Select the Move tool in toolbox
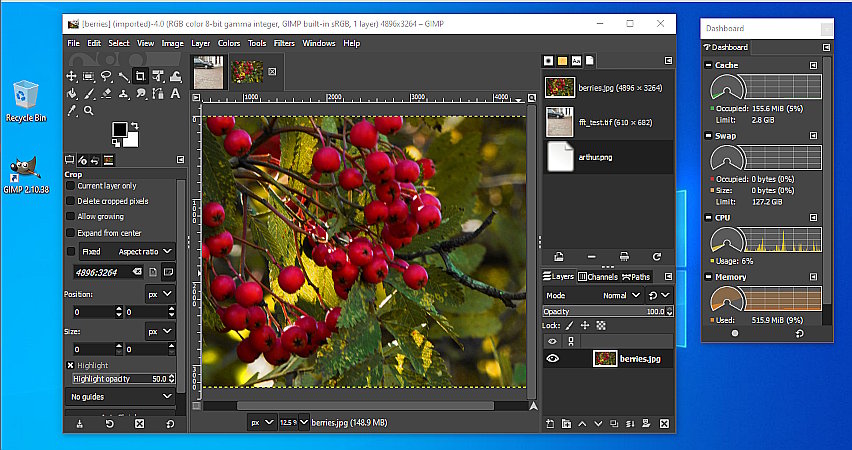The height and width of the screenshot is (450, 852). click(71, 76)
